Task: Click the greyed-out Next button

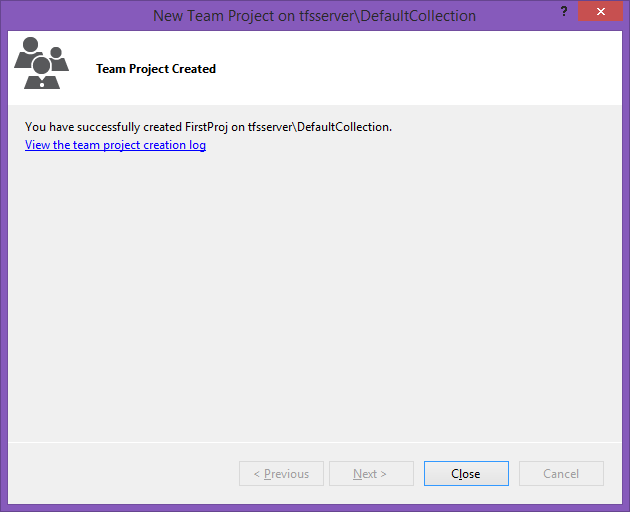Action: click(x=371, y=473)
